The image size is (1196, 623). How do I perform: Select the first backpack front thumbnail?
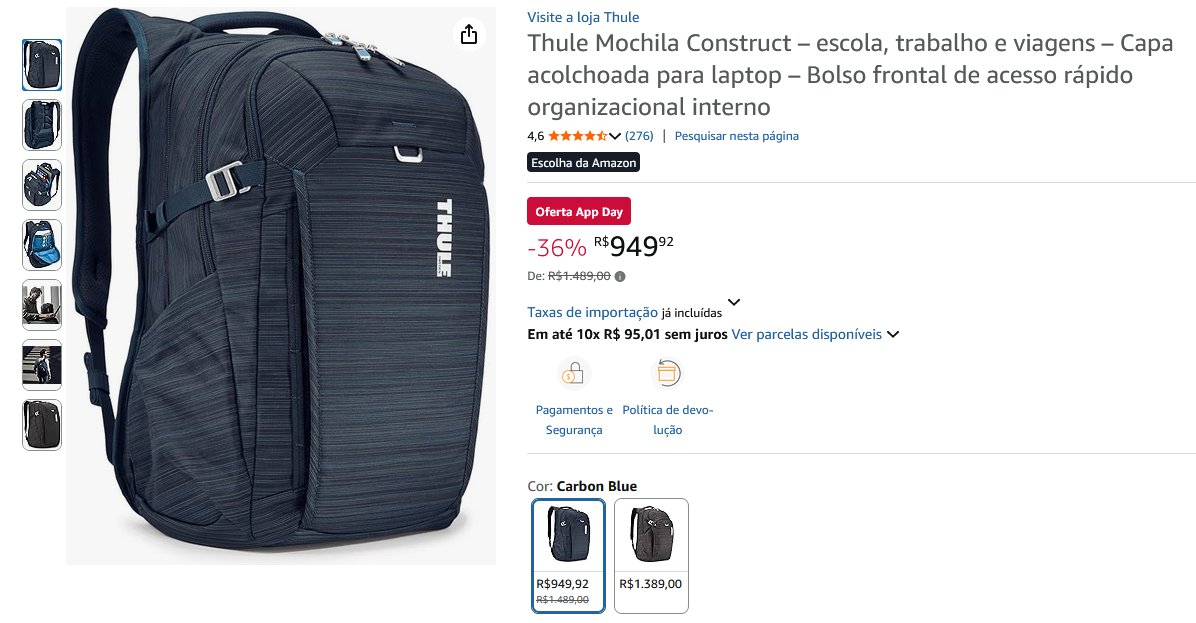pyautogui.click(x=42, y=65)
